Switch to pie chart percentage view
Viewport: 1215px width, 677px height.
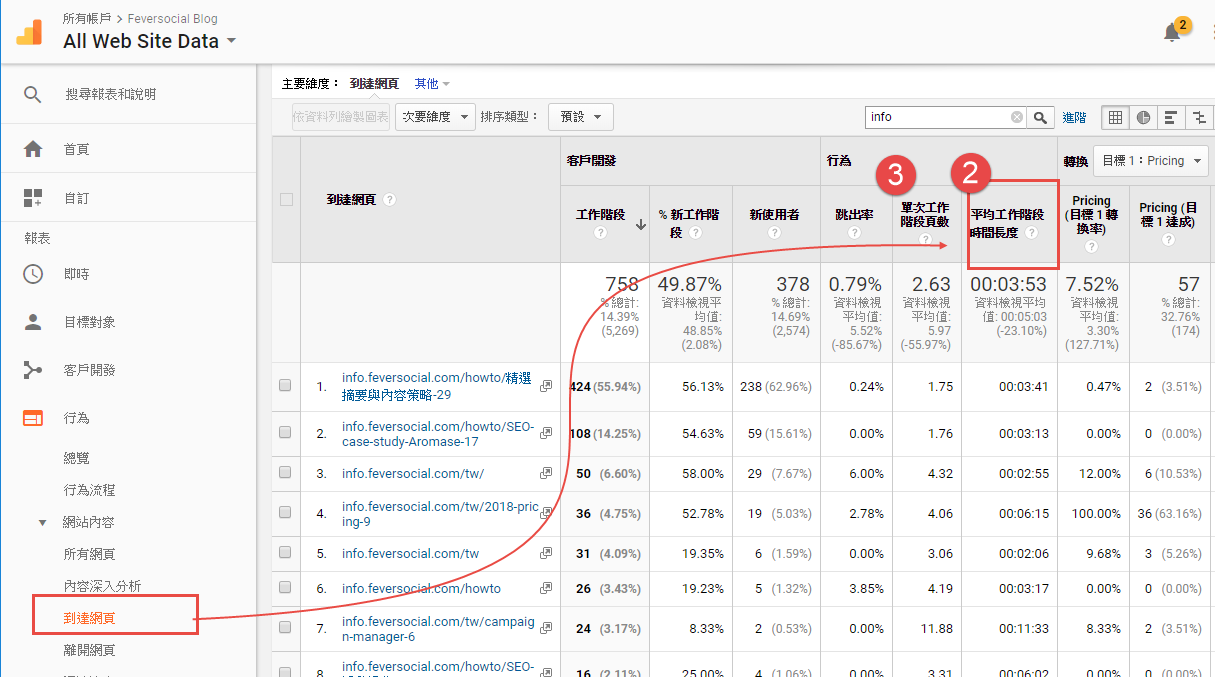(1142, 117)
